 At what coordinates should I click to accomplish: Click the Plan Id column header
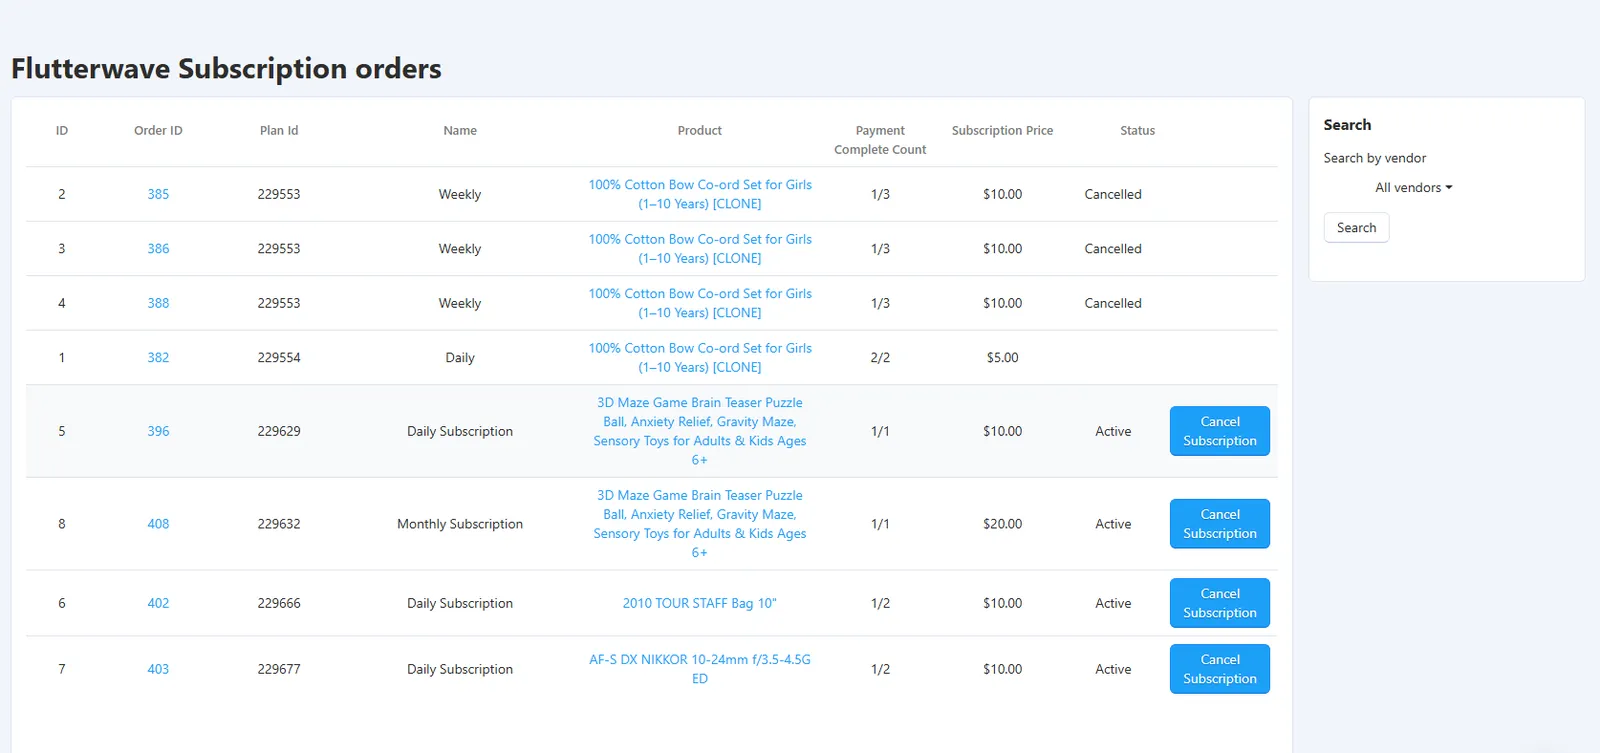[279, 131]
